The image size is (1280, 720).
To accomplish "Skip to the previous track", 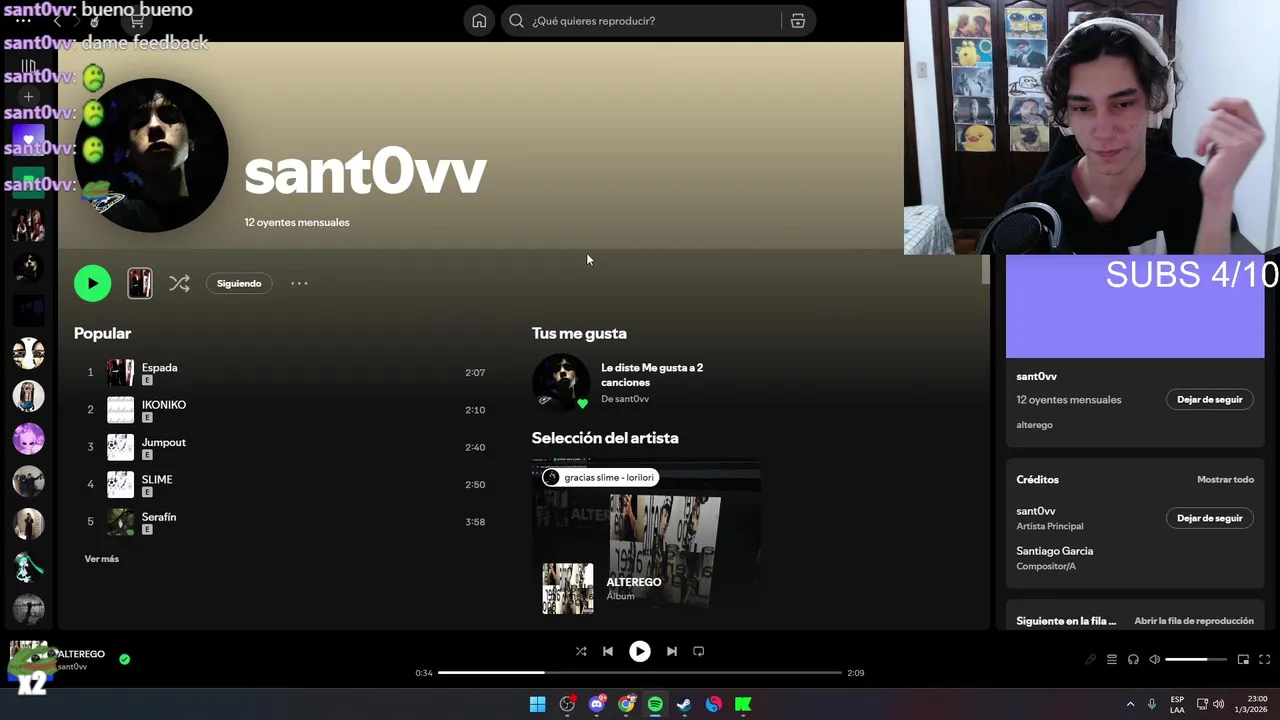I will (x=607, y=651).
